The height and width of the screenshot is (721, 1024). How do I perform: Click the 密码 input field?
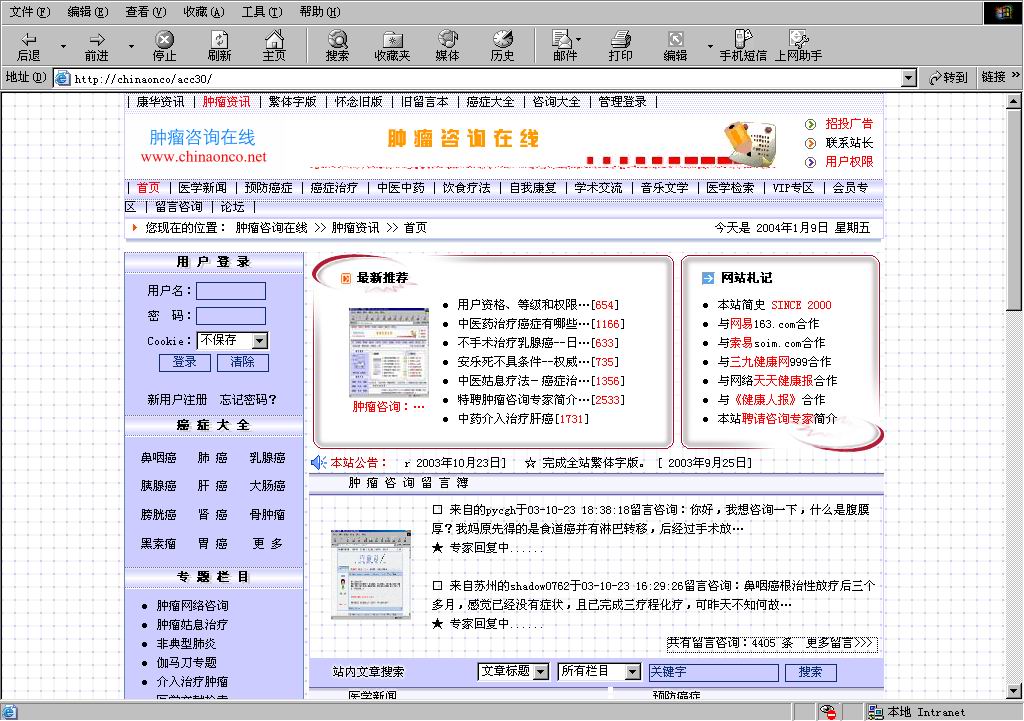pos(231,316)
